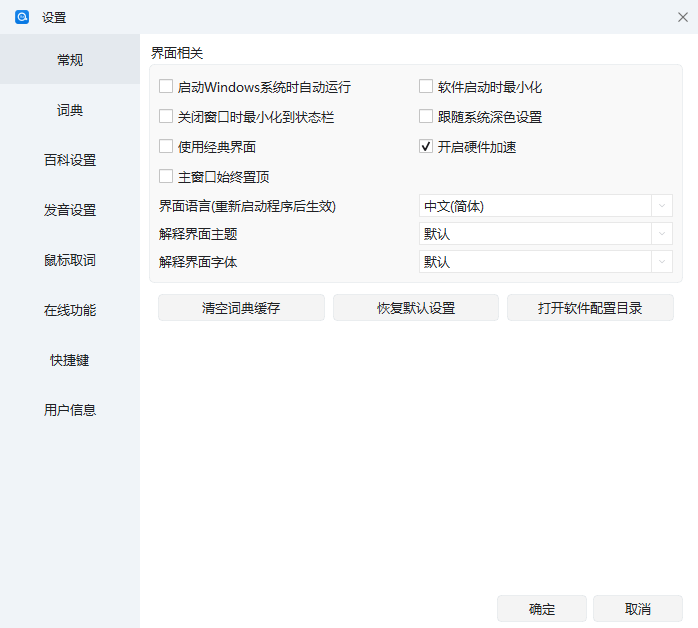Select the 常规 tab
The image size is (698, 628).
tap(70, 59)
